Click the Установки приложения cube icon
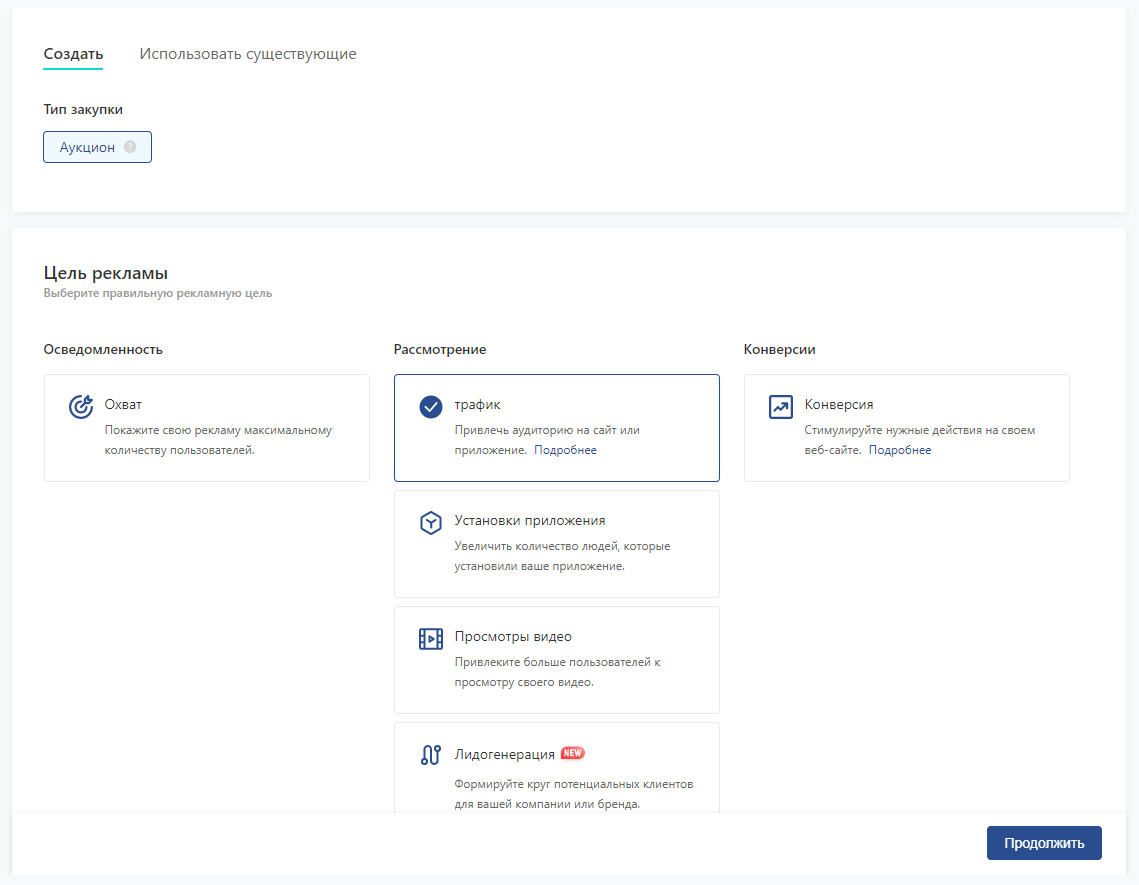The image size is (1139, 885). [x=430, y=522]
